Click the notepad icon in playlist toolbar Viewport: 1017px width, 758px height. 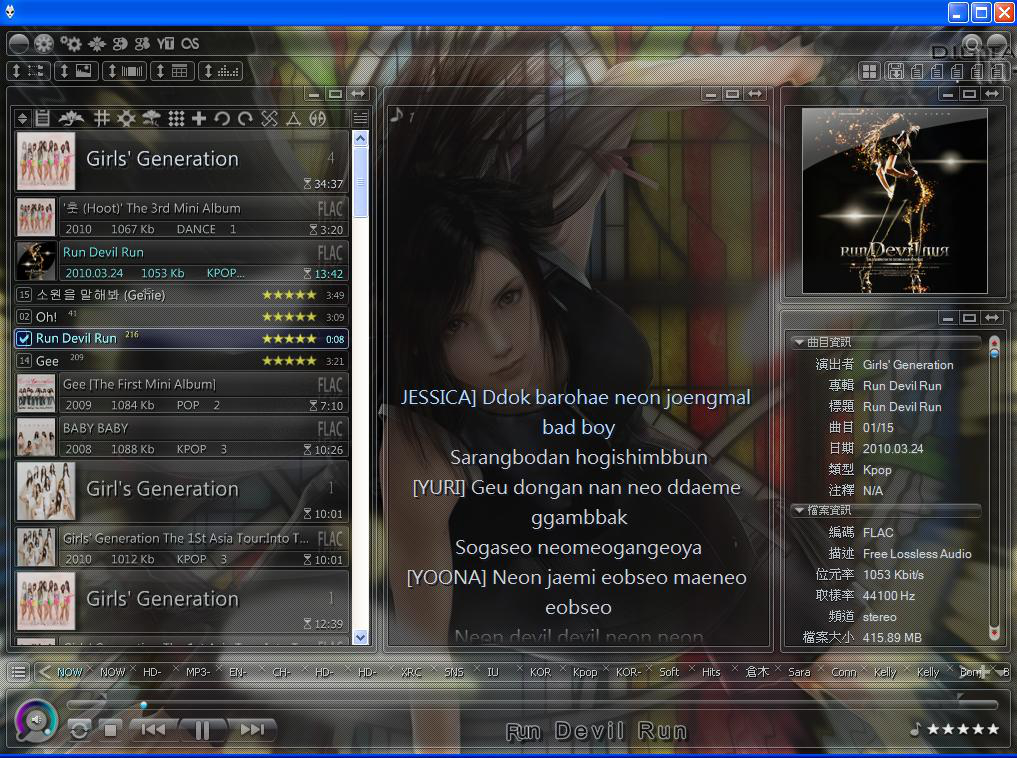coord(43,118)
